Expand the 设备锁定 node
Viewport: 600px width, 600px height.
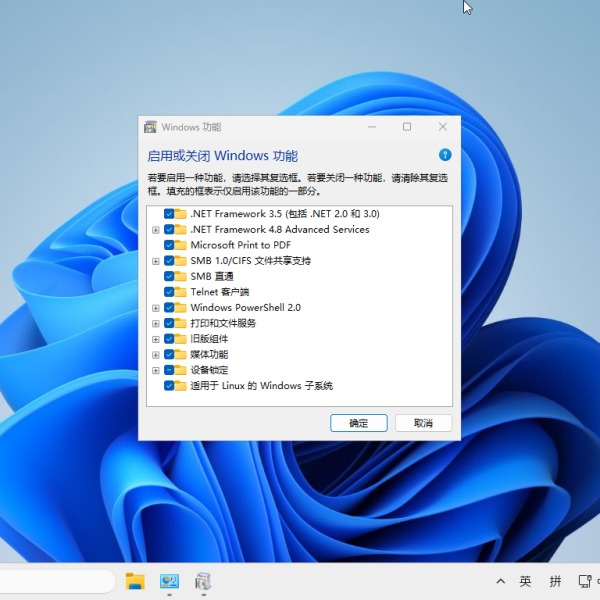point(155,371)
